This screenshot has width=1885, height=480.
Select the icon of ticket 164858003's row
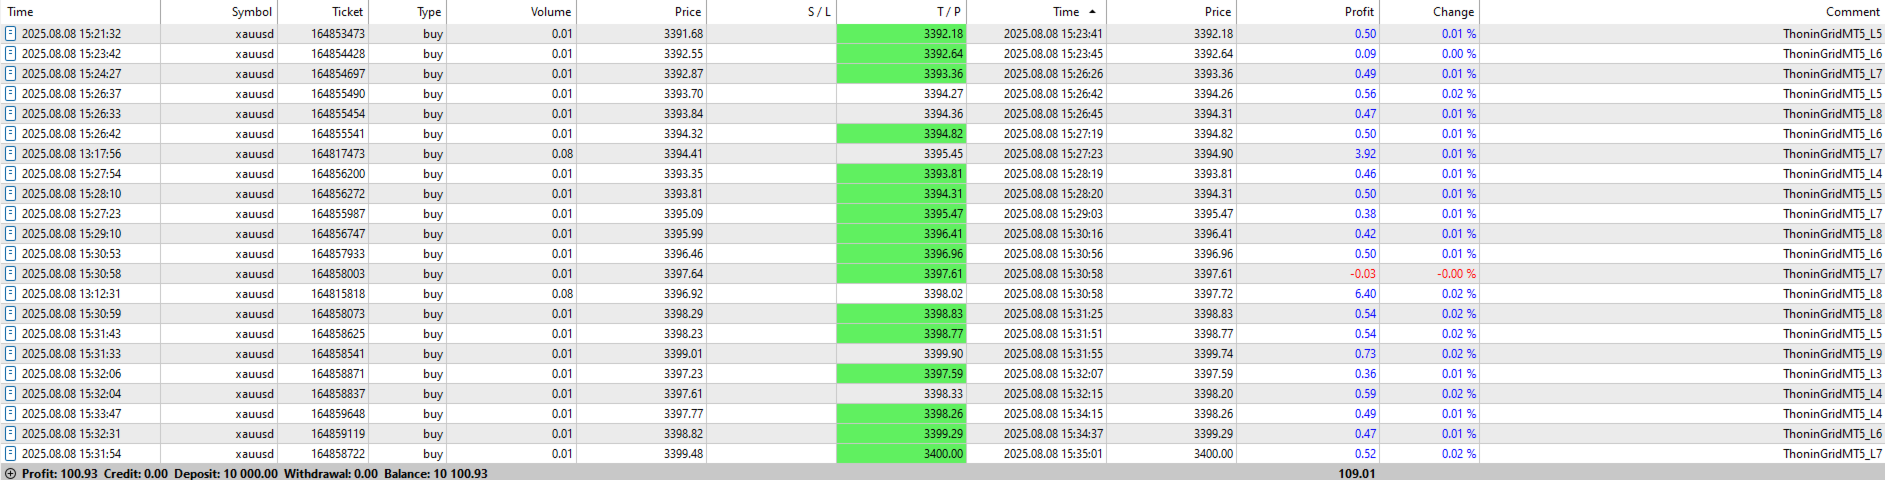pyautogui.click(x=11, y=274)
